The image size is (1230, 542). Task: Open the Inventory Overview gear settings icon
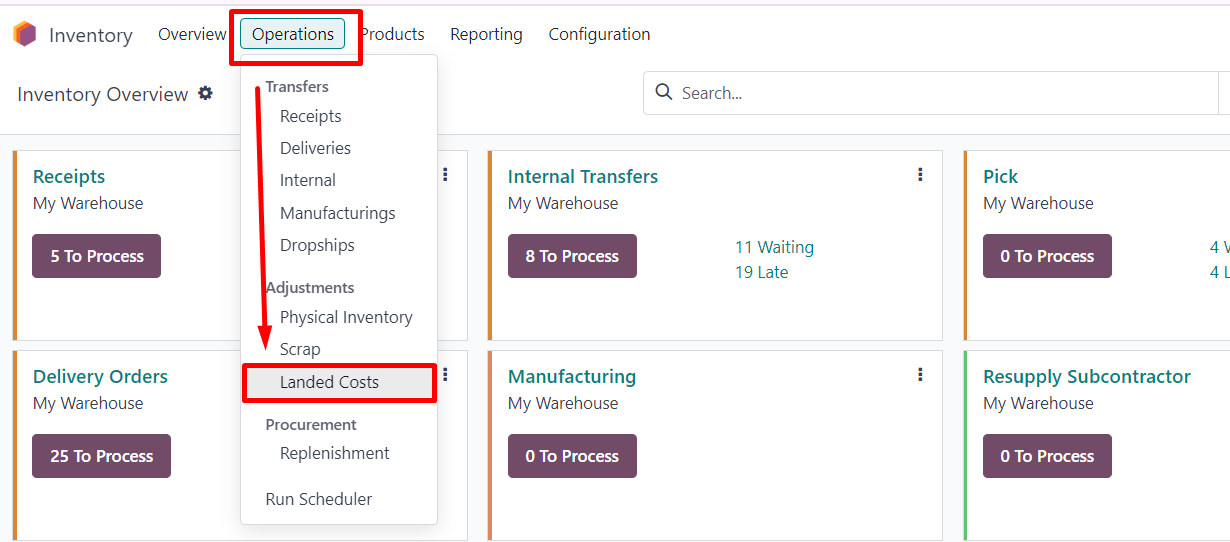pos(205,93)
